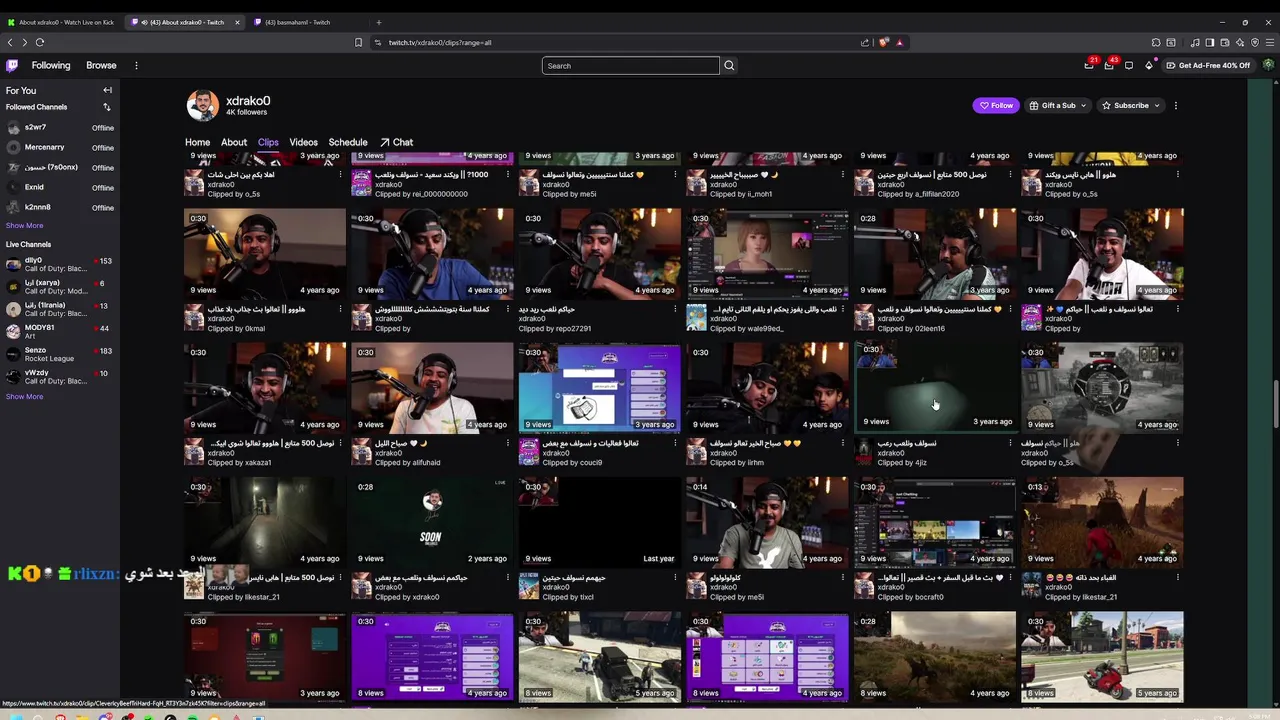This screenshot has height=720, width=1280.
Task: Open followed channel Mercenarry
Action: (60, 147)
